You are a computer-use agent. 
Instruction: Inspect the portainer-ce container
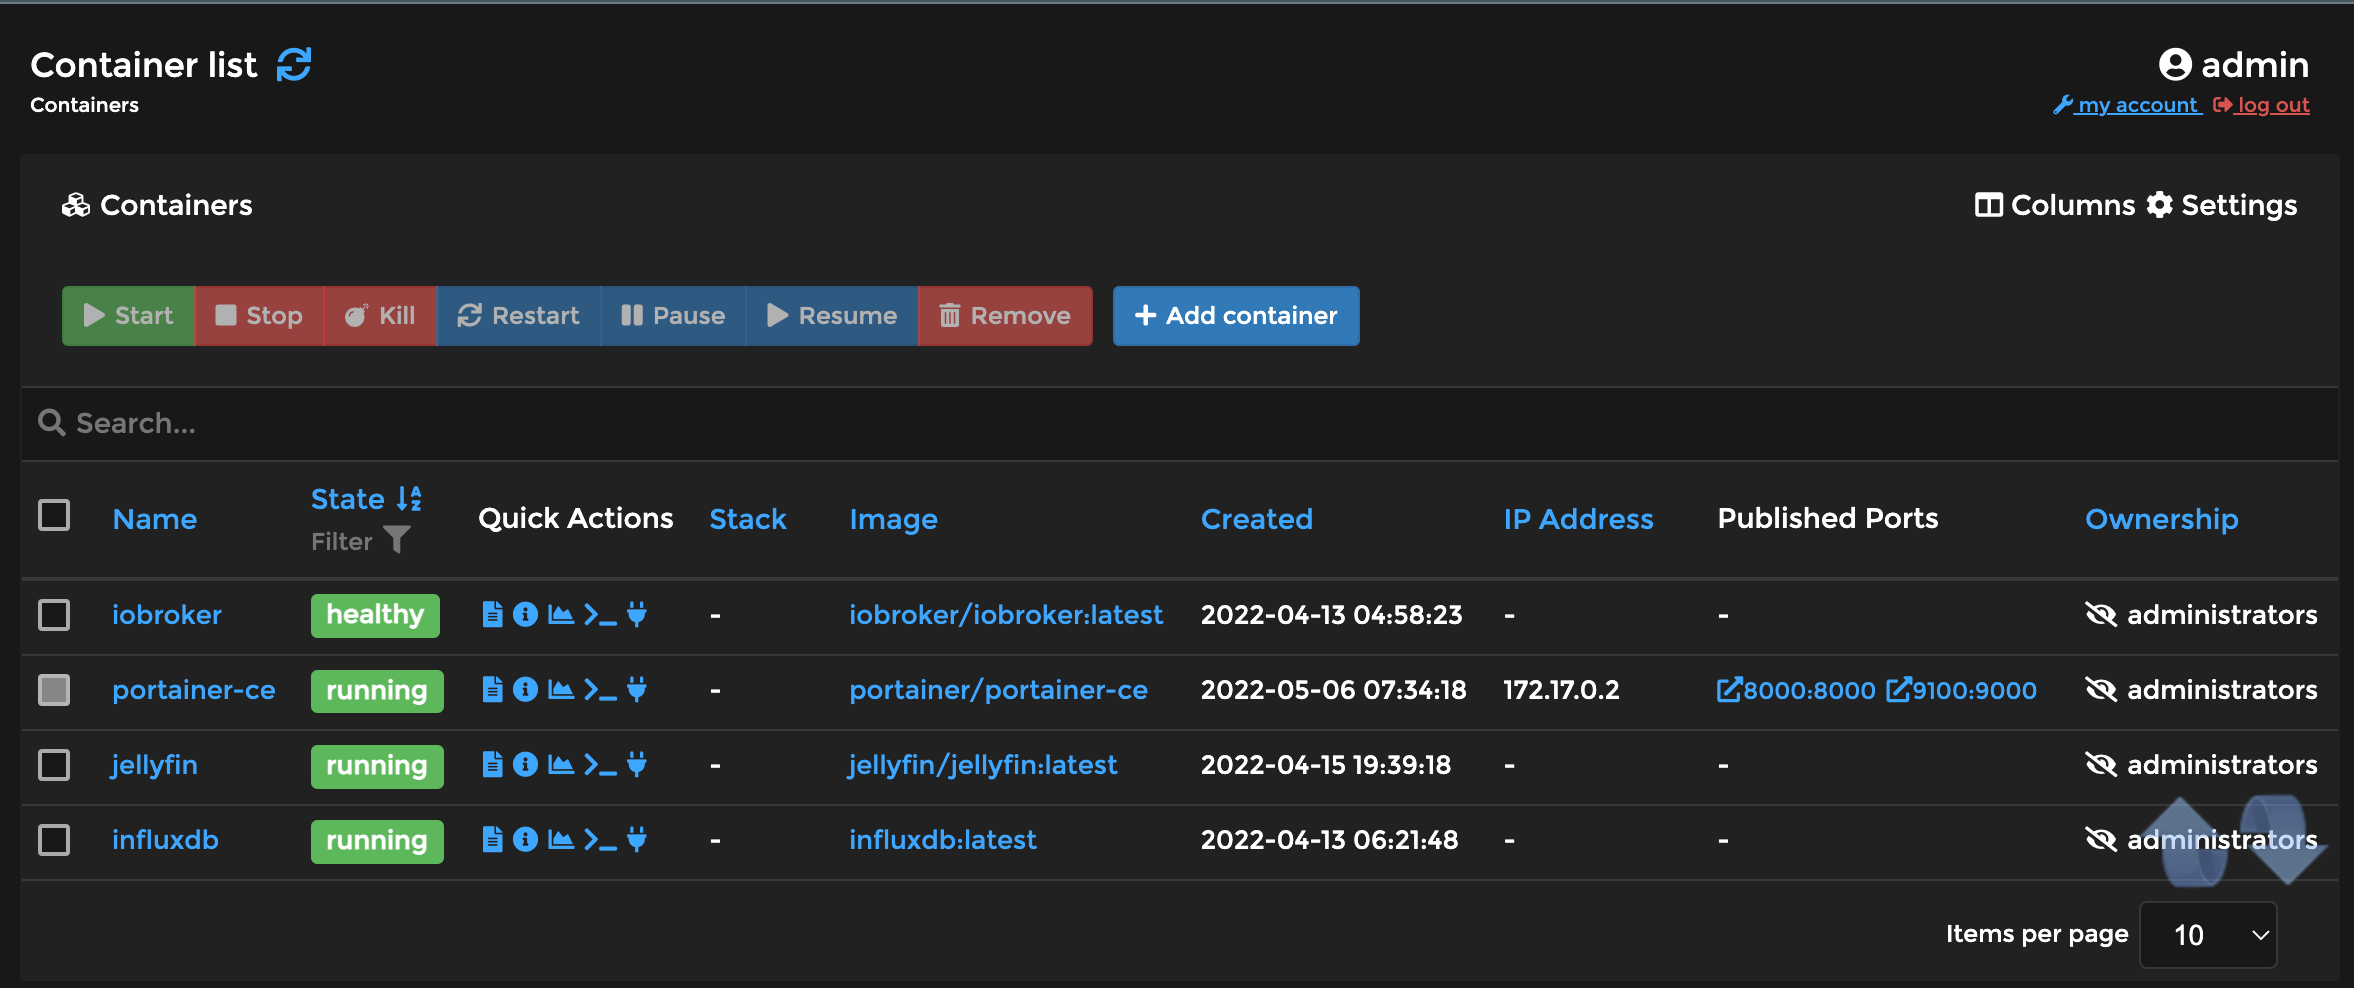pyautogui.click(x=525, y=689)
